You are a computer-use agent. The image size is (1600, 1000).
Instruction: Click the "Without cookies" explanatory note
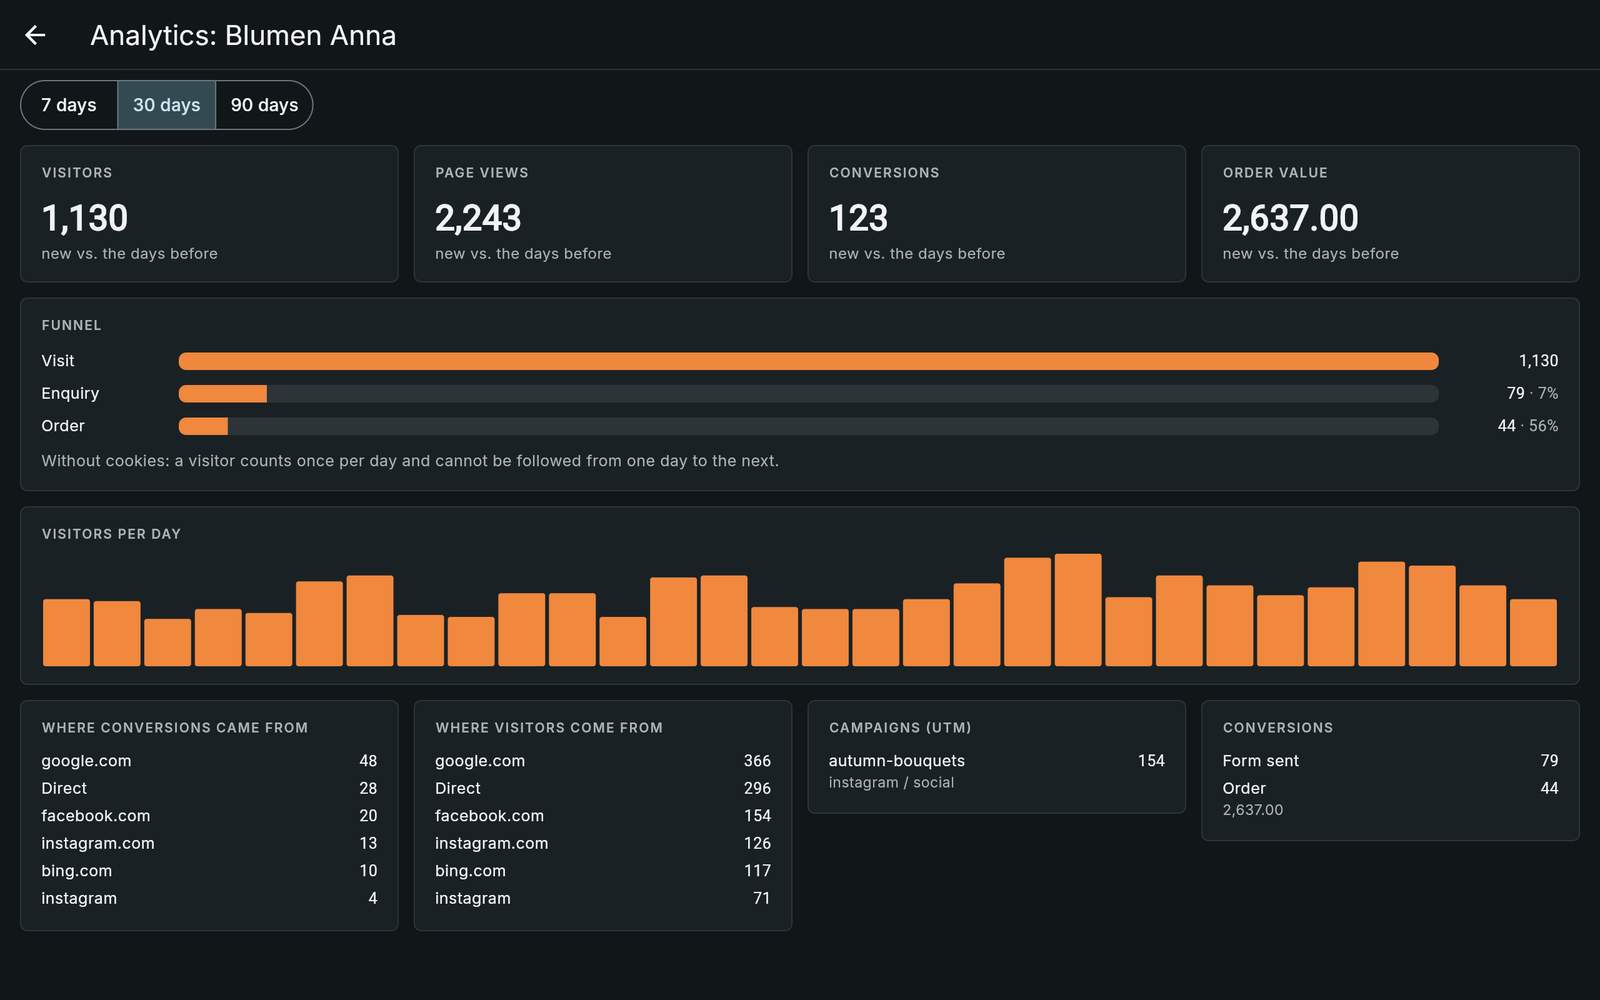tap(410, 461)
